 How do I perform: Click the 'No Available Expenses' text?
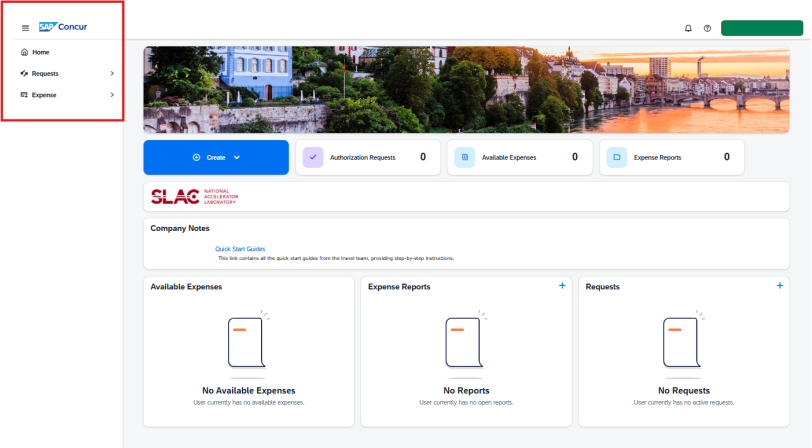249,391
